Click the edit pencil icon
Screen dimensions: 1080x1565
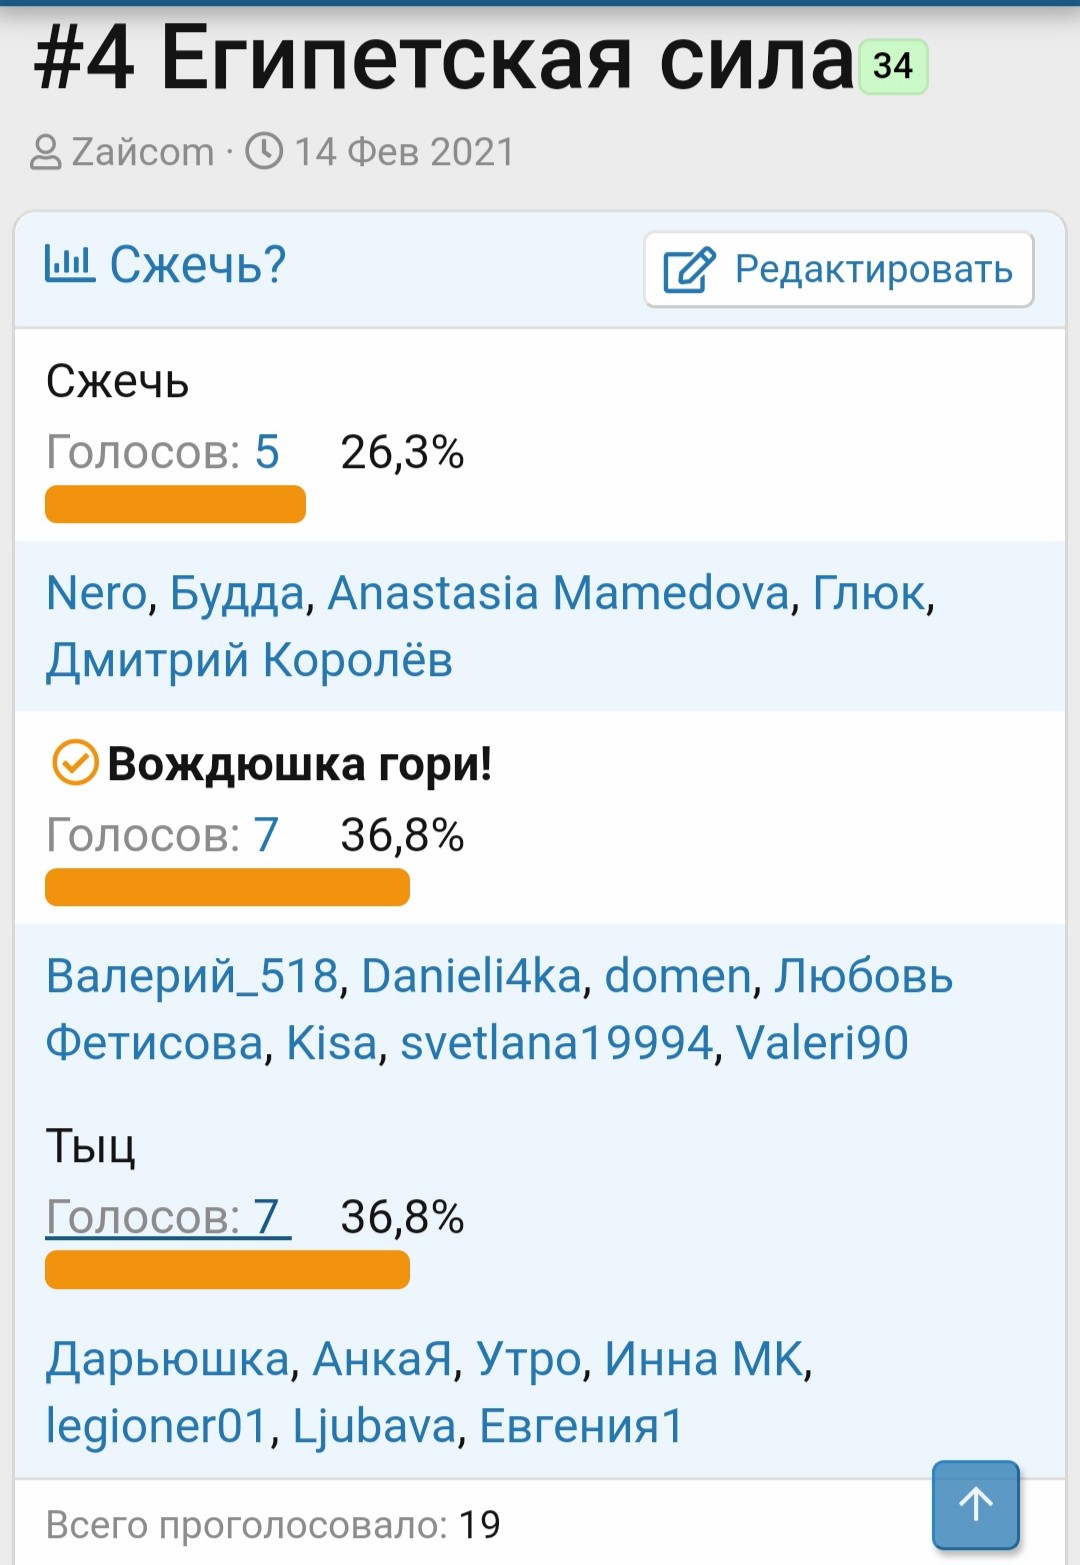click(x=690, y=270)
